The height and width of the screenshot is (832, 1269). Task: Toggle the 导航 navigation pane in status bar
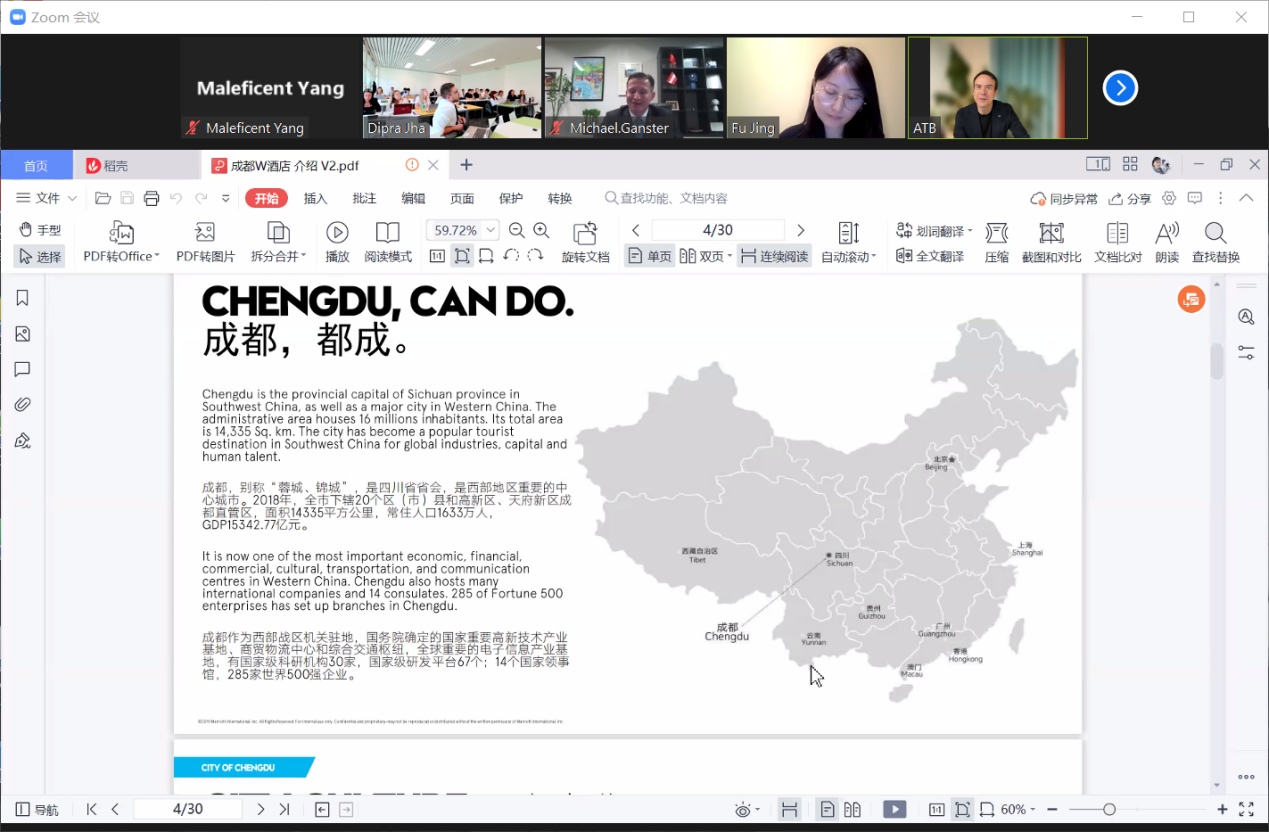37,809
